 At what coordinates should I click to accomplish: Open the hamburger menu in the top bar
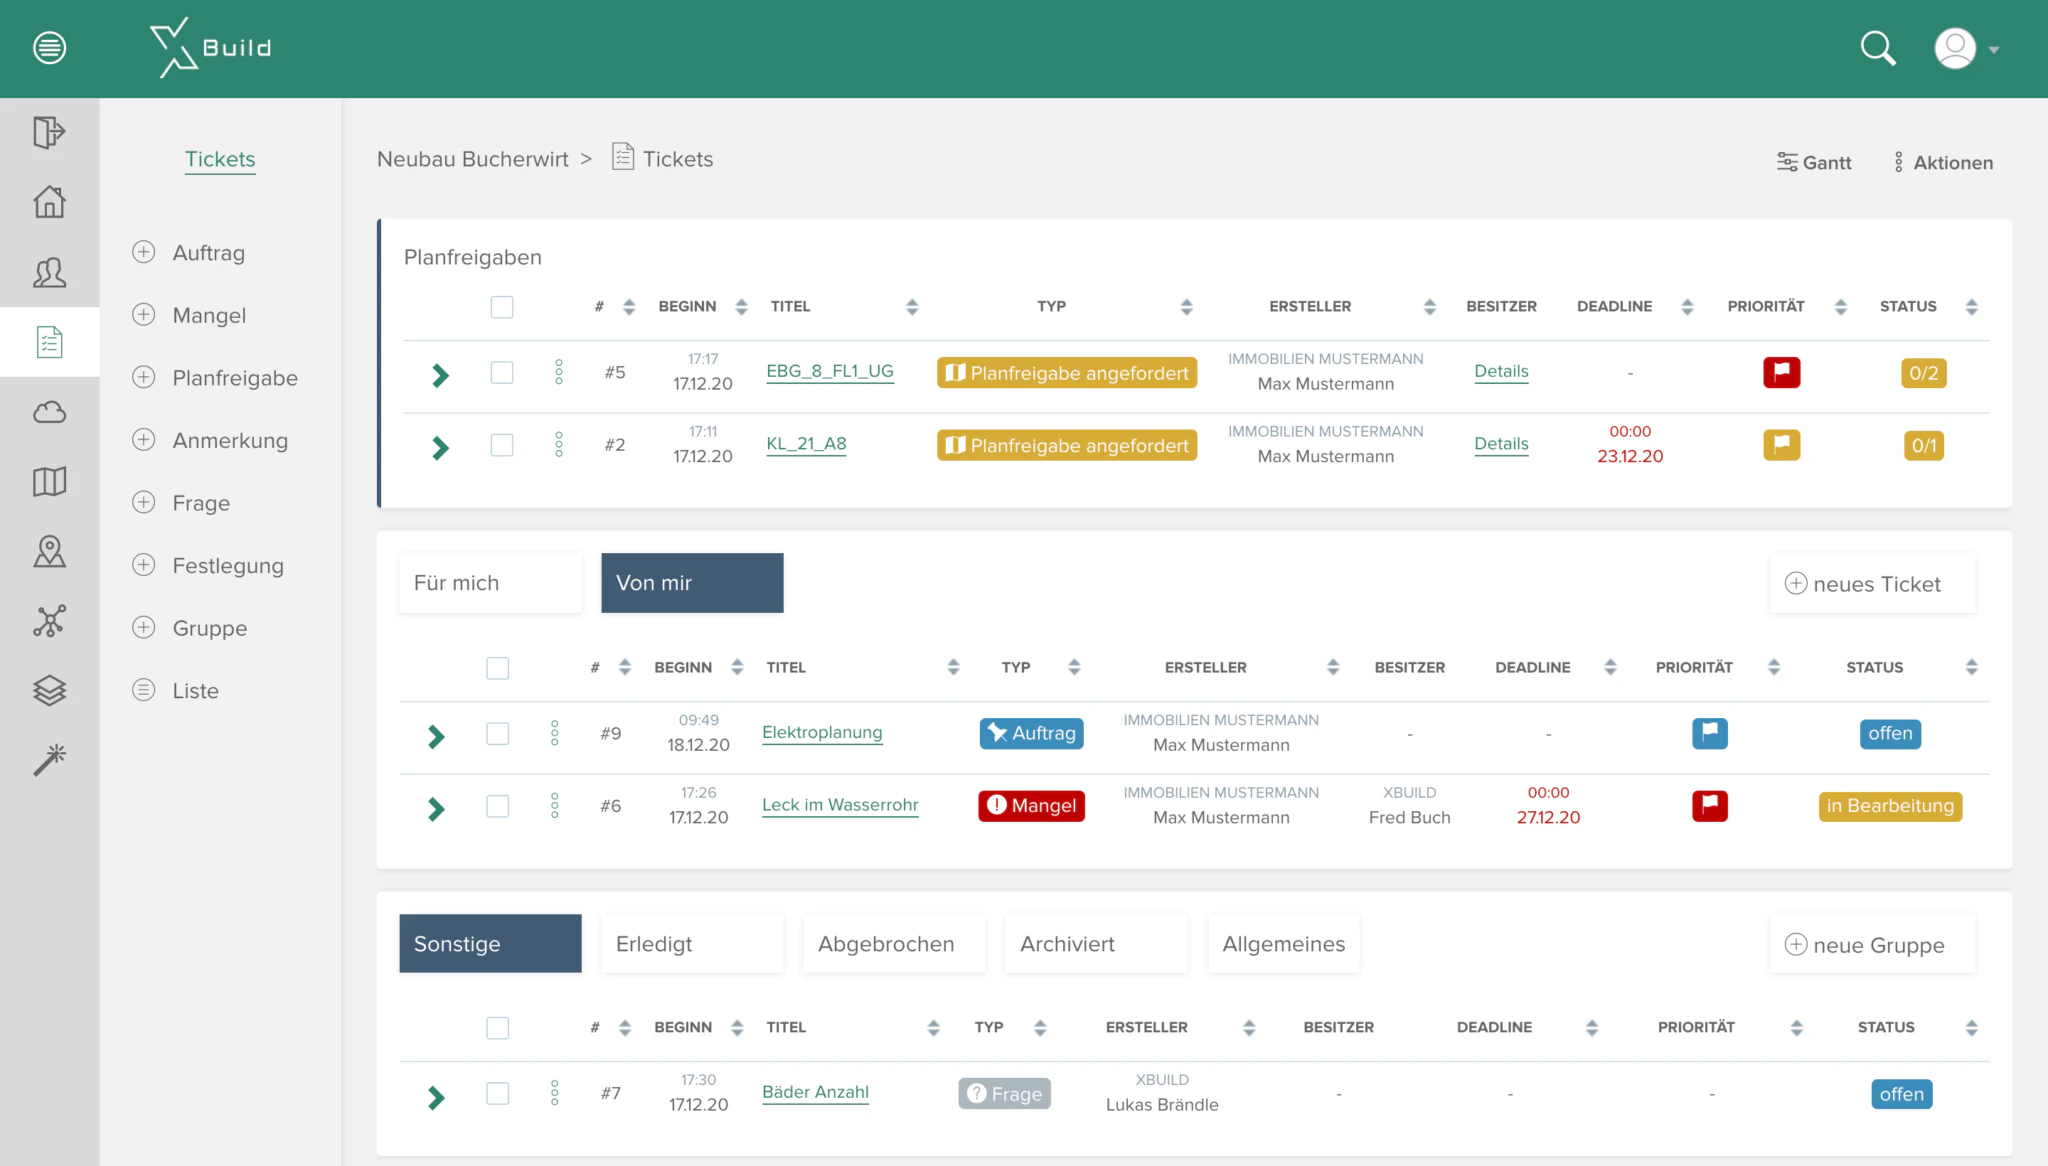click(48, 47)
